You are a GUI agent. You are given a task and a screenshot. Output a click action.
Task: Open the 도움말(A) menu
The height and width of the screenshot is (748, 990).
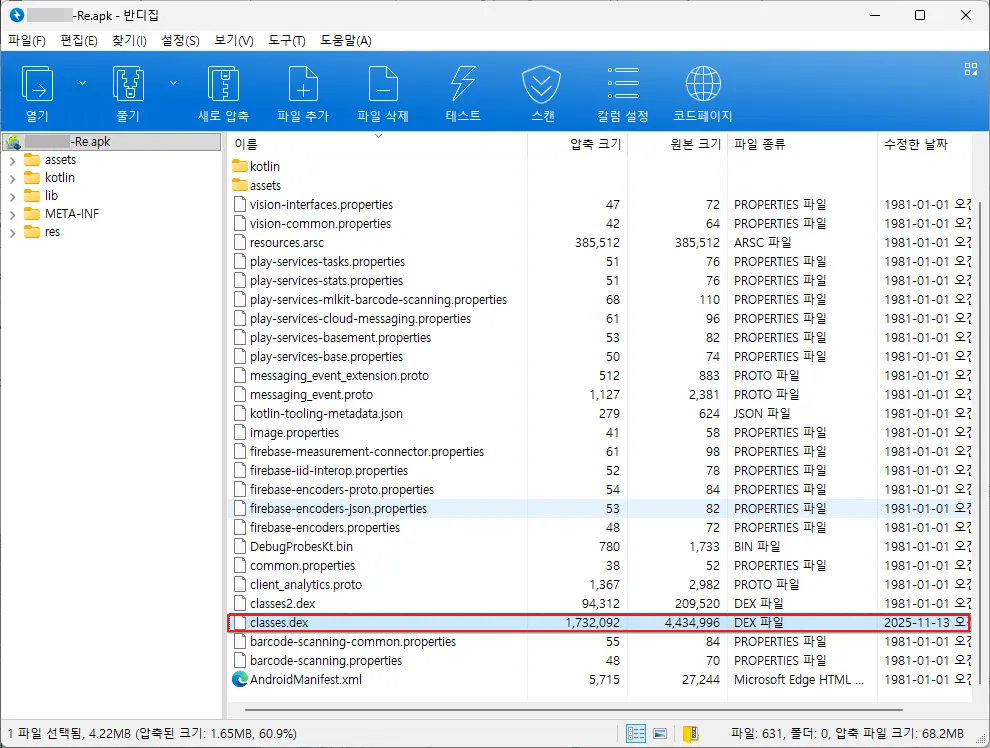pos(345,41)
